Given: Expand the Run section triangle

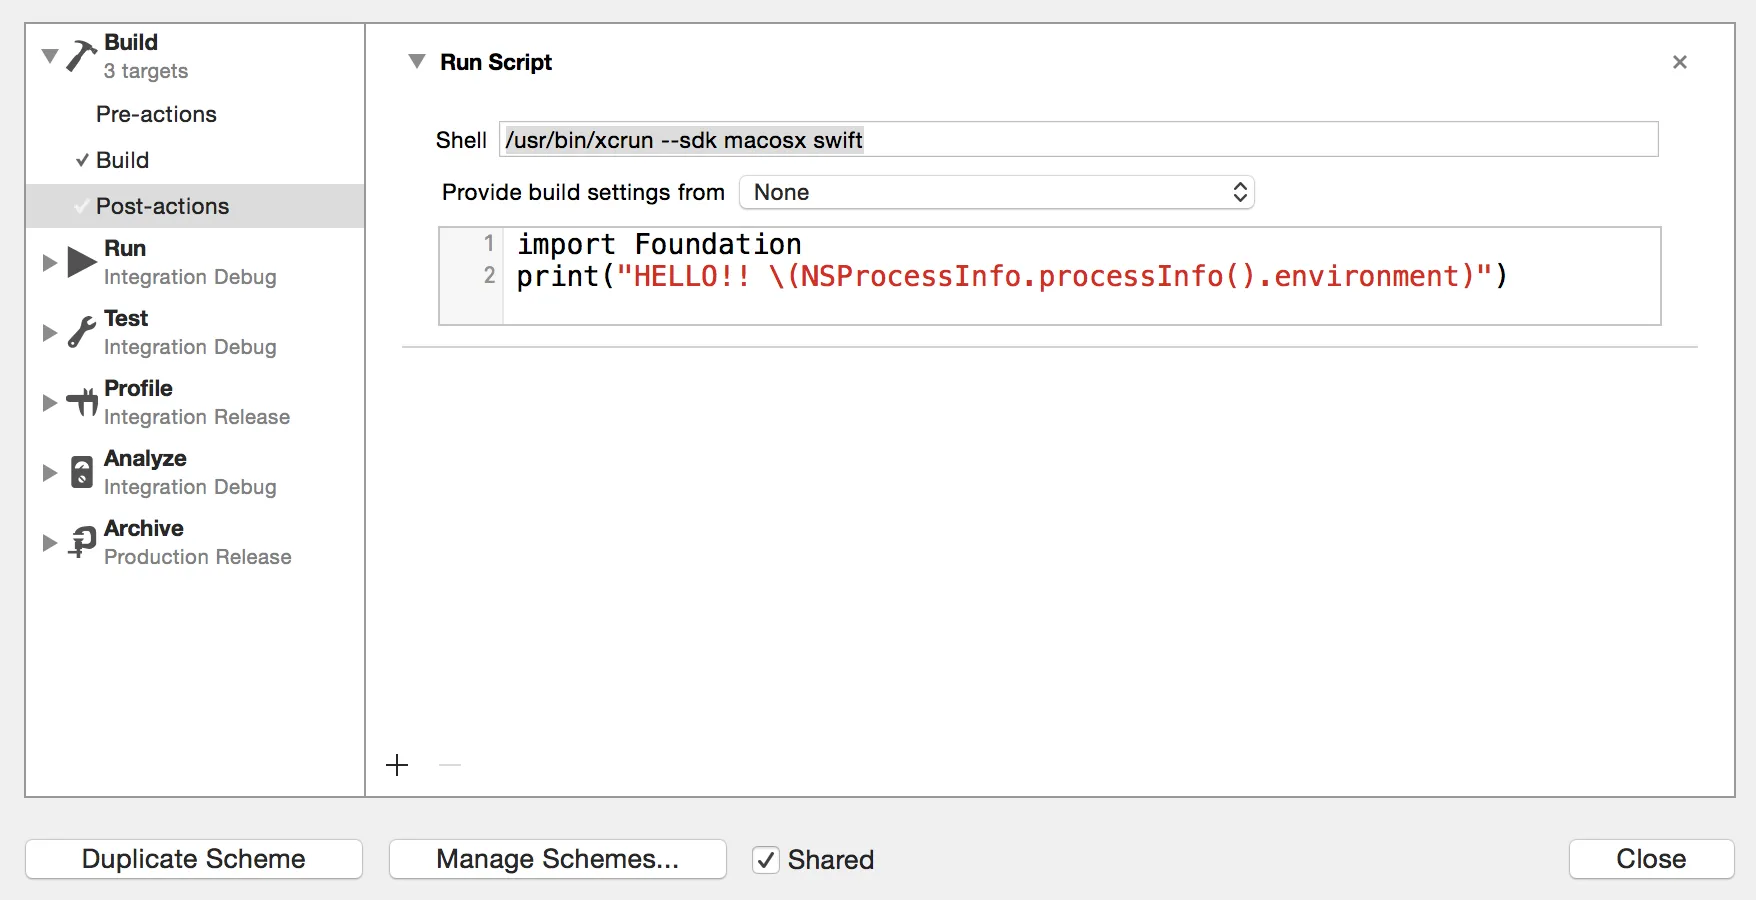Looking at the screenshot, I should coord(49,262).
